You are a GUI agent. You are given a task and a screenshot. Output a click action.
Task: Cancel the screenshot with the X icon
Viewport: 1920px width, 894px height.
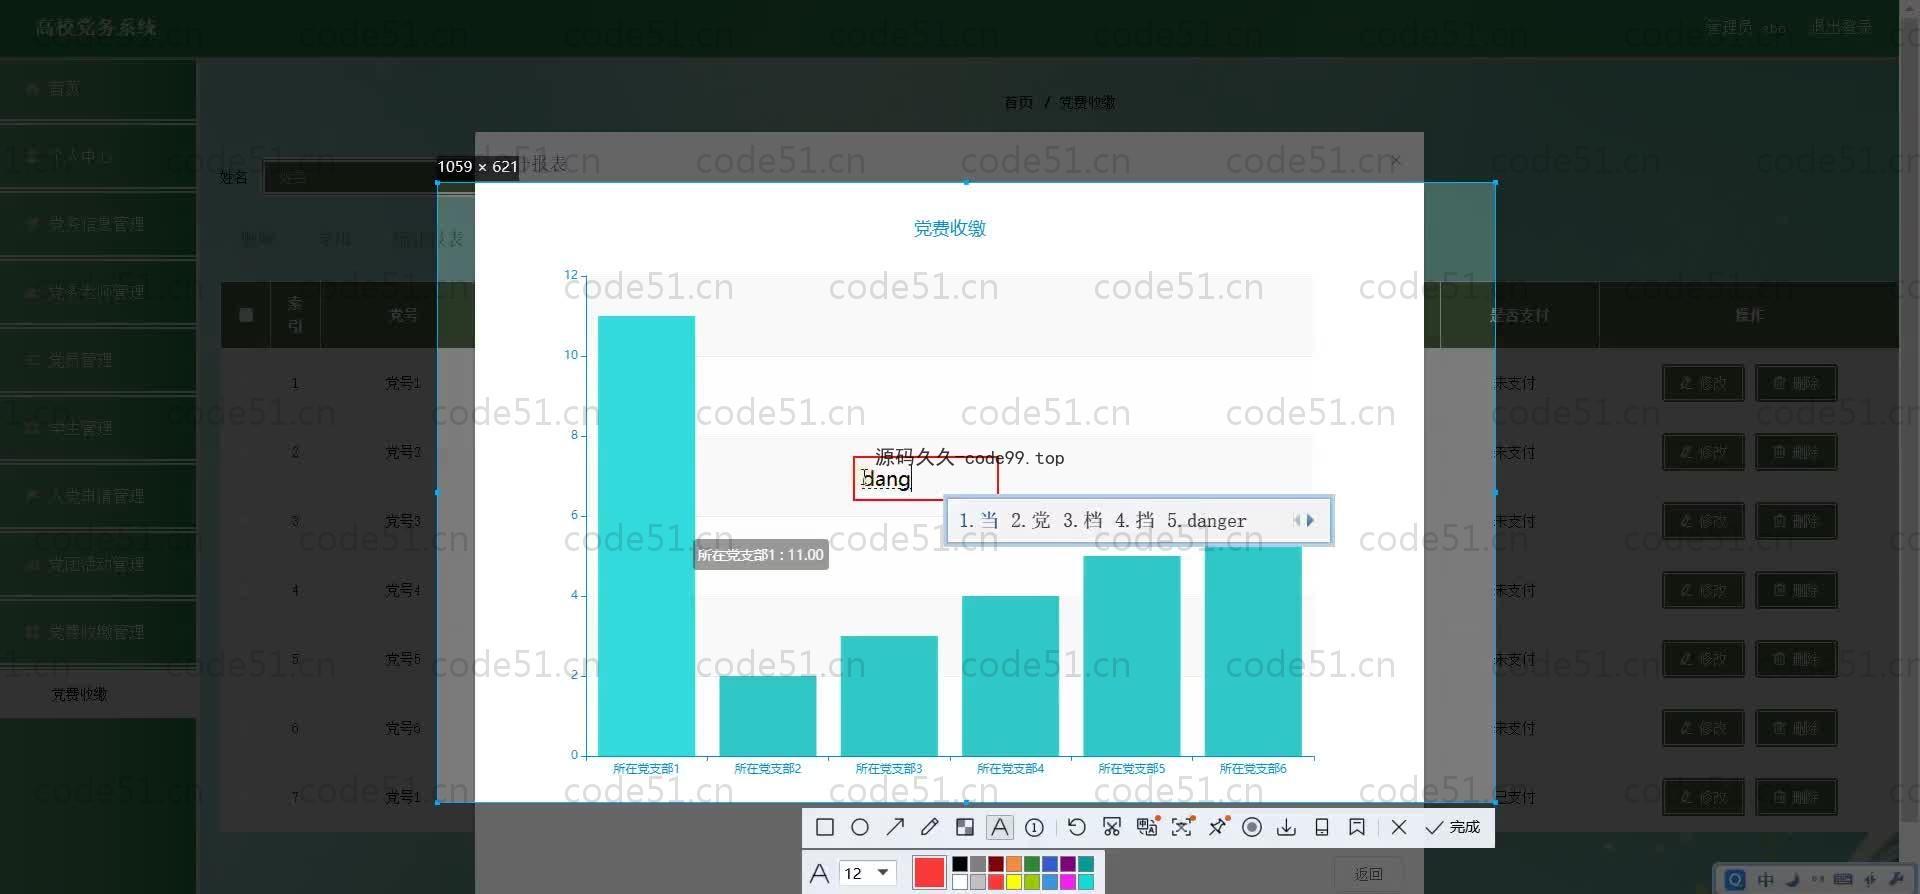(1399, 827)
